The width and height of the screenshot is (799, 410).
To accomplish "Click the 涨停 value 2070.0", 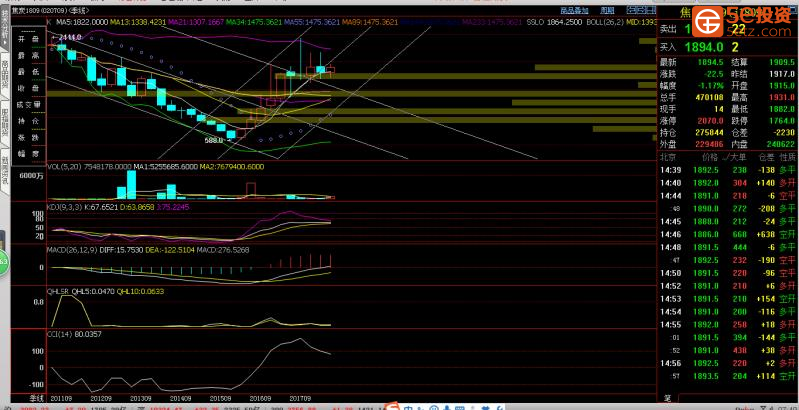I will tap(710, 121).
